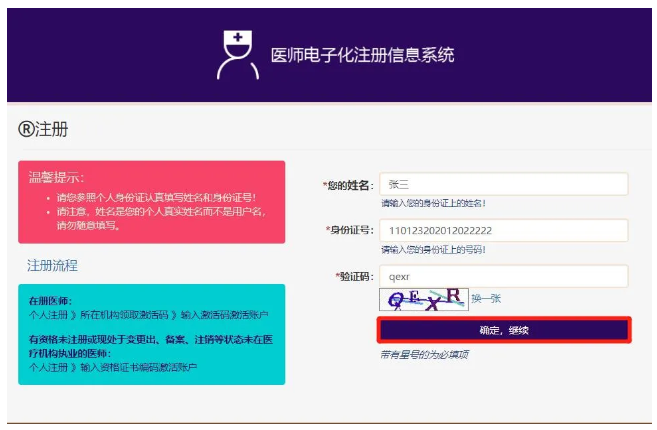Click the 注册流程 section heading
657x430 pixels.
(52, 265)
